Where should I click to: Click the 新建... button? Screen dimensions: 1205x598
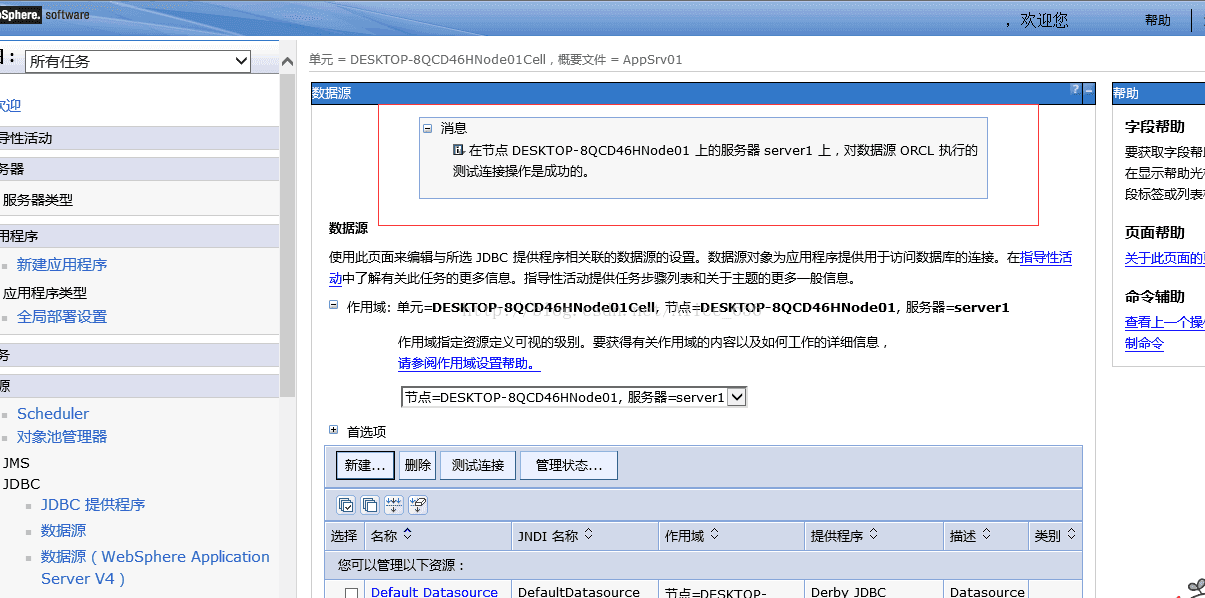365,465
